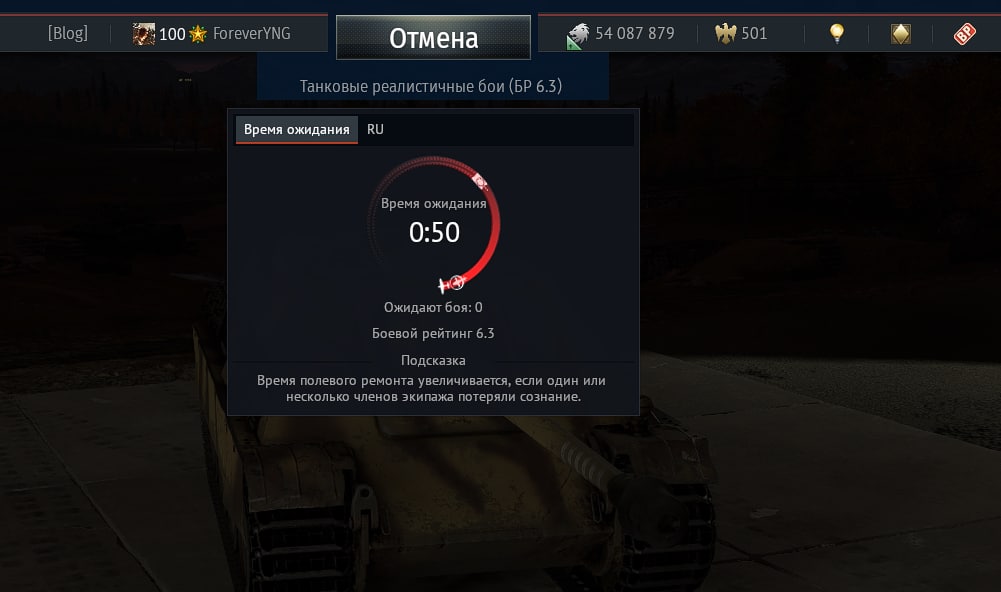Open the BP battle pass icon
The width and height of the screenshot is (1001, 592).
[965, 34]
